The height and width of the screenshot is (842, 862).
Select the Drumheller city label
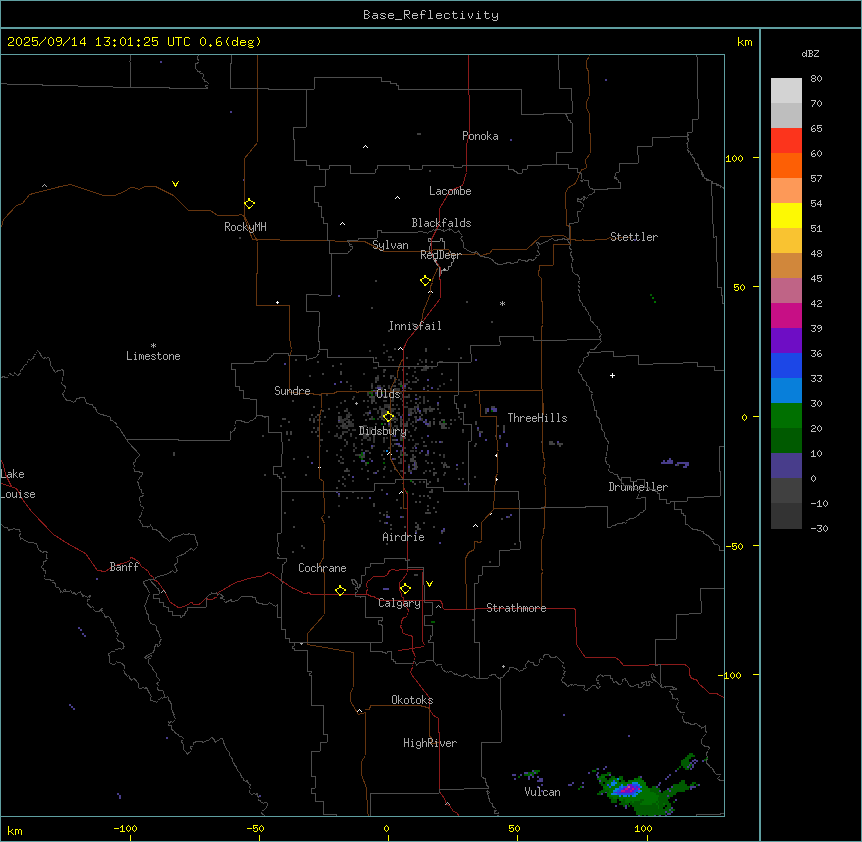coord(638,487)
